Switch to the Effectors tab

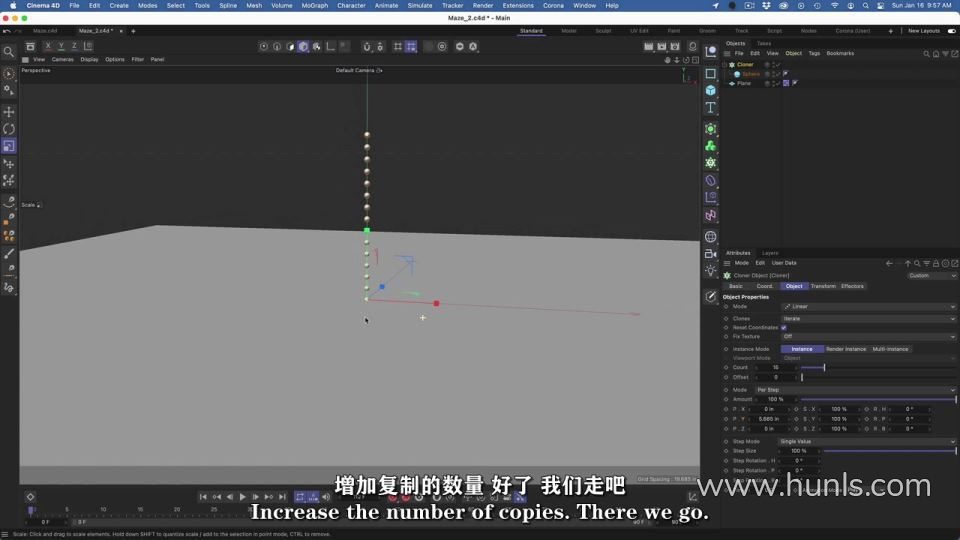pyautogui.click(x=852, y=286)
